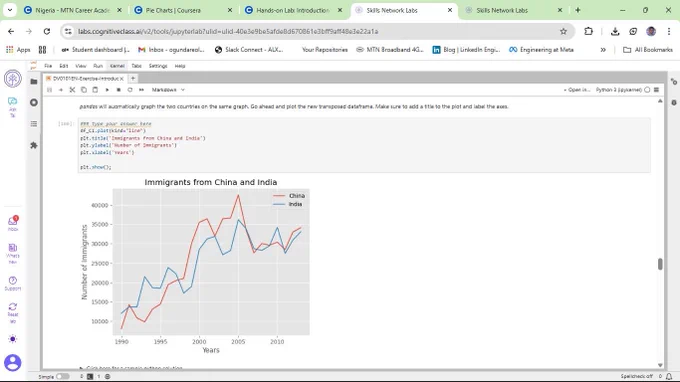680x382 pixels.
Task: Expand the sample python solution disclosure triangle
Action: coord(81,368)
